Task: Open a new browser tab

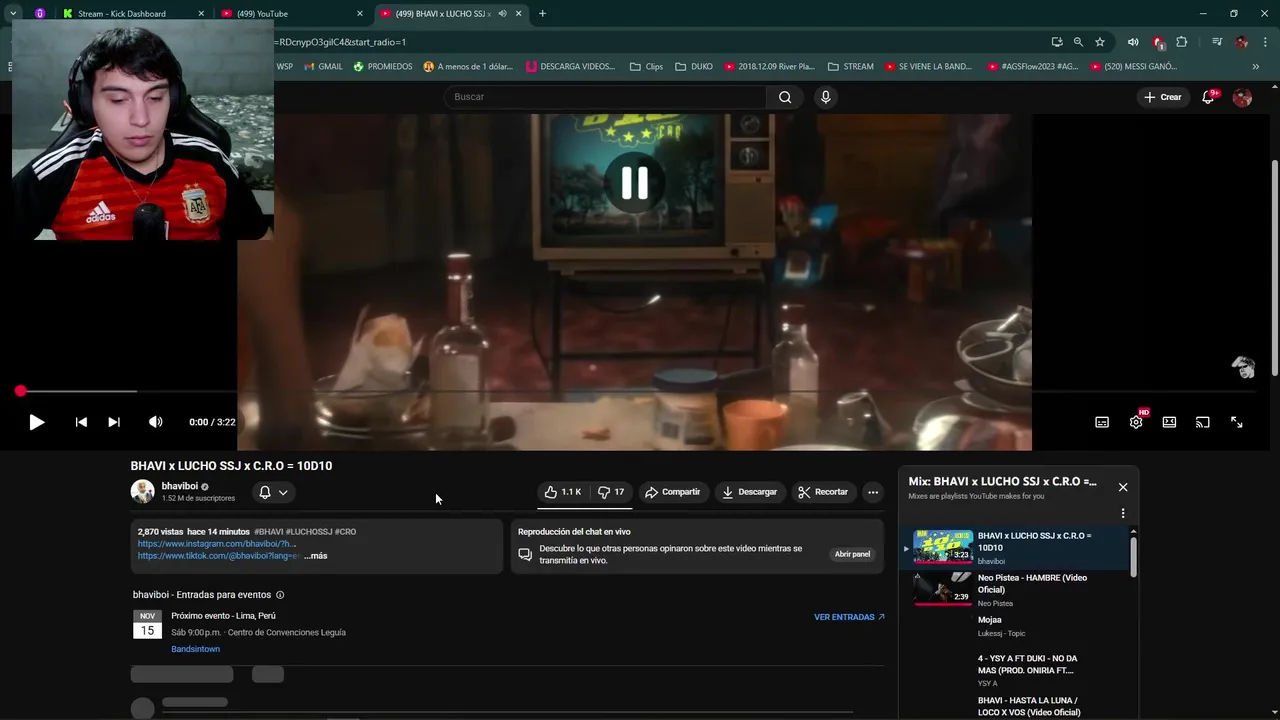Action: 542,13
